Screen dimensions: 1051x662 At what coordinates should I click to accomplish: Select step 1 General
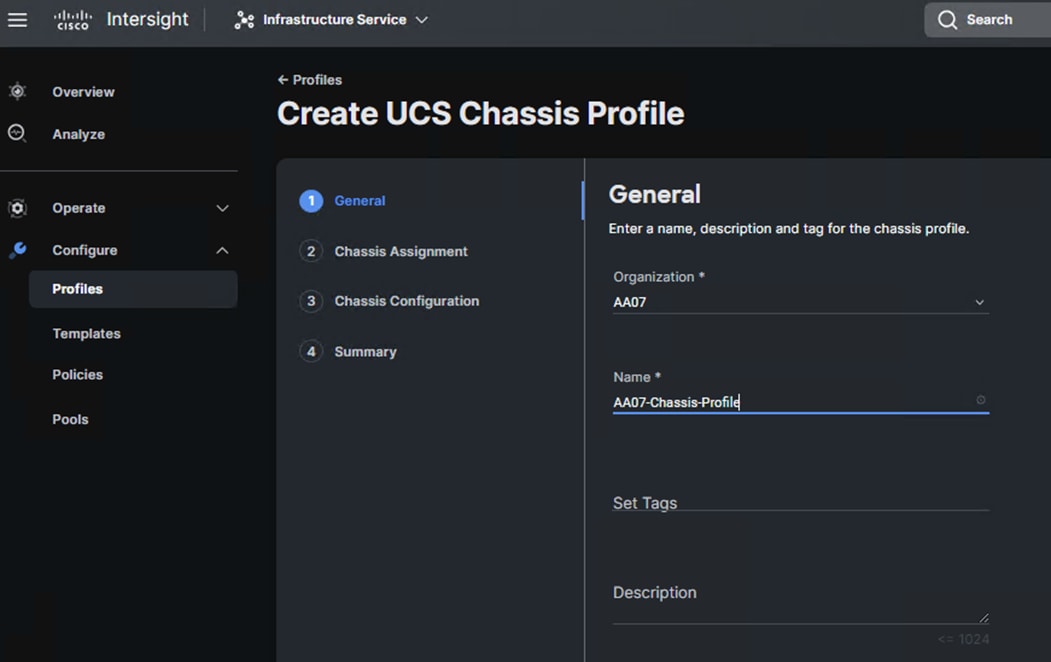(x=360, y=200)
